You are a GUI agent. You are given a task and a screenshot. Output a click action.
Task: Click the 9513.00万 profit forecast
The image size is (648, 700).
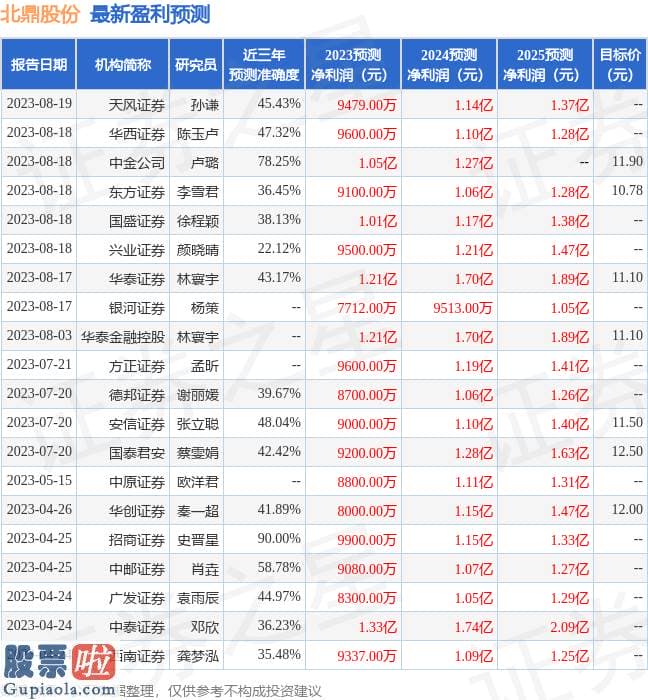(463, 308)
